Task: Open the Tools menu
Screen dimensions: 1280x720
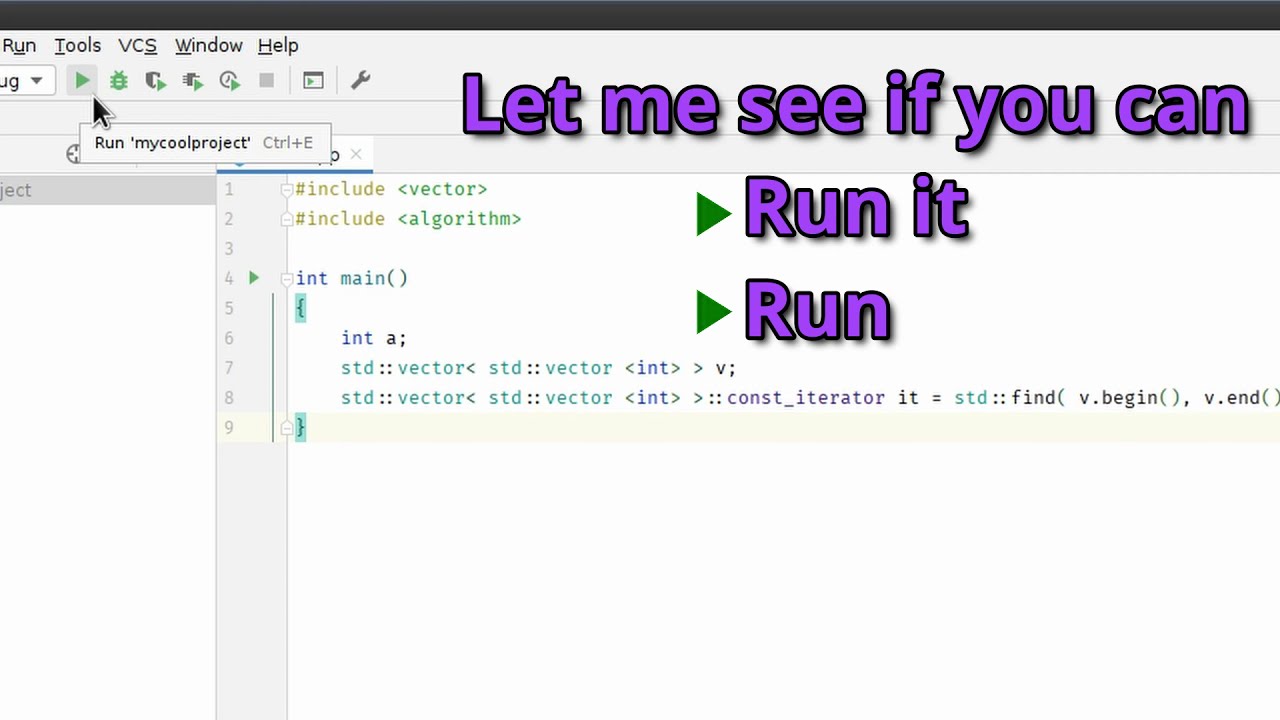Action: pyautogui.click(x=77, y=45)
